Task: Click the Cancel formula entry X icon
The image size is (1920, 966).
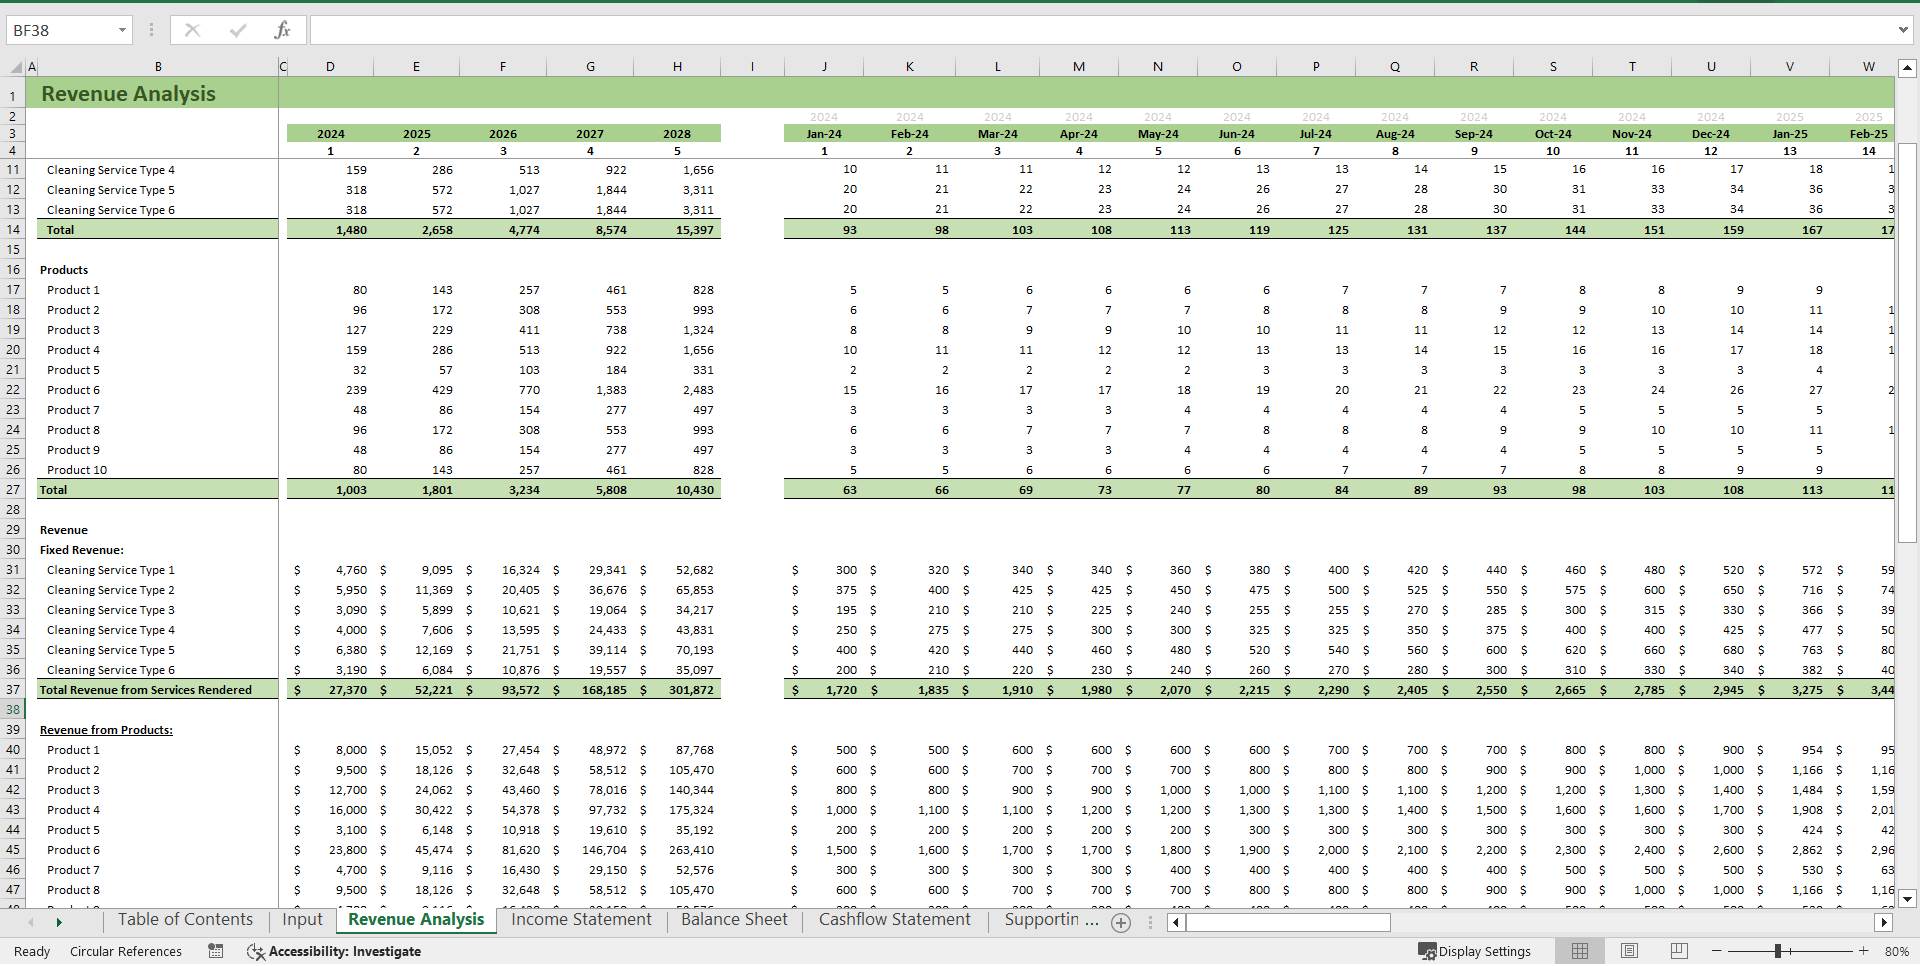Action: point(192,30)
